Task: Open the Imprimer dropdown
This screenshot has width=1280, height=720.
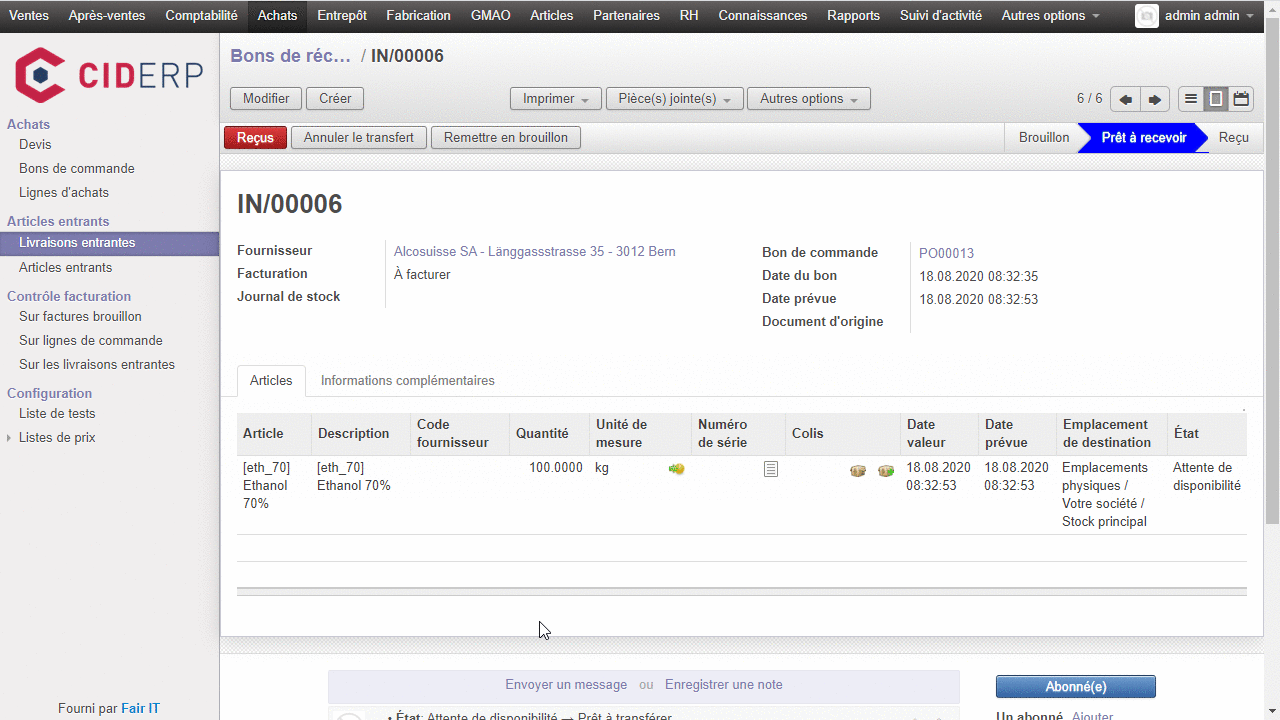Action: click(x=555, y=99)
